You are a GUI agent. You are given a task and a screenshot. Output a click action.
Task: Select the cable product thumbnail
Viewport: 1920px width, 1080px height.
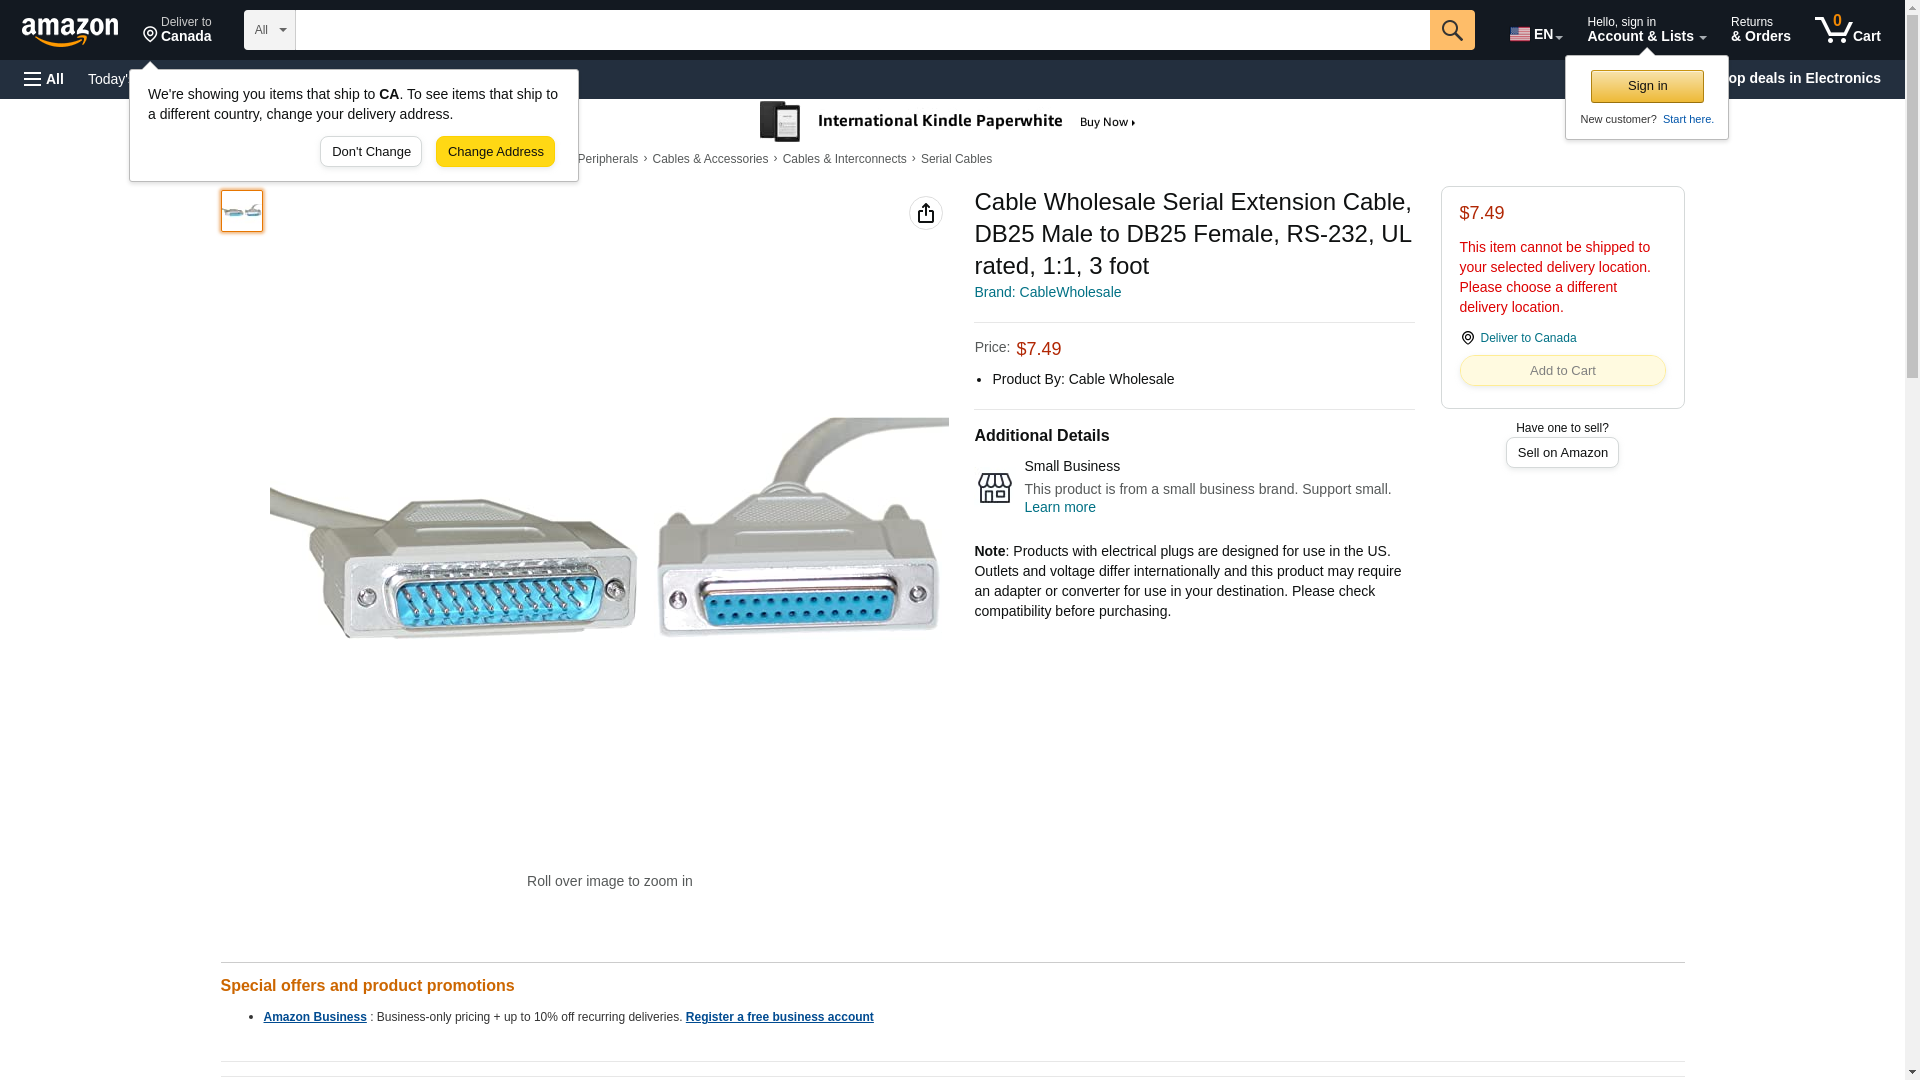pyautogui.click(x=242, y=211)
